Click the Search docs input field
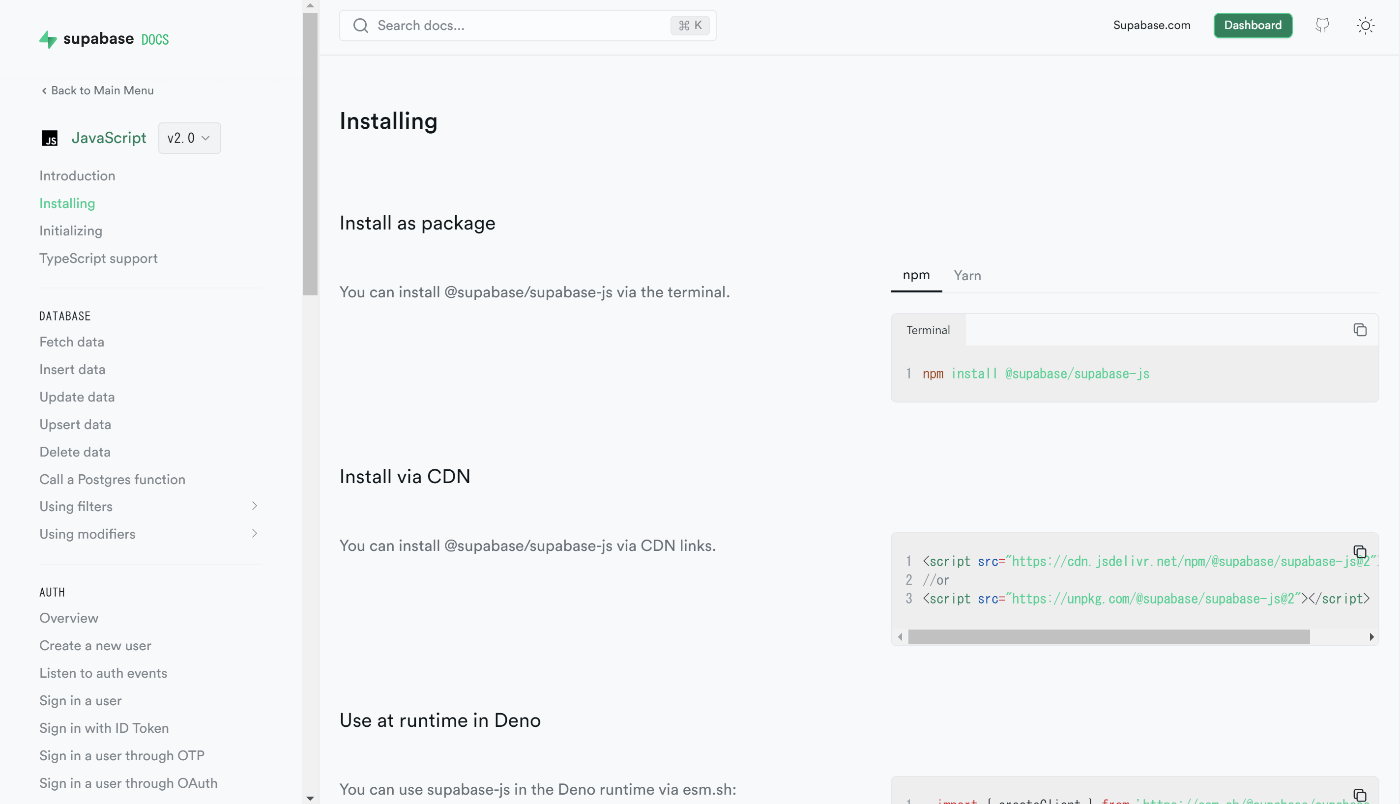The width and height of the screenshot is (1400, 804). [528, 26]
